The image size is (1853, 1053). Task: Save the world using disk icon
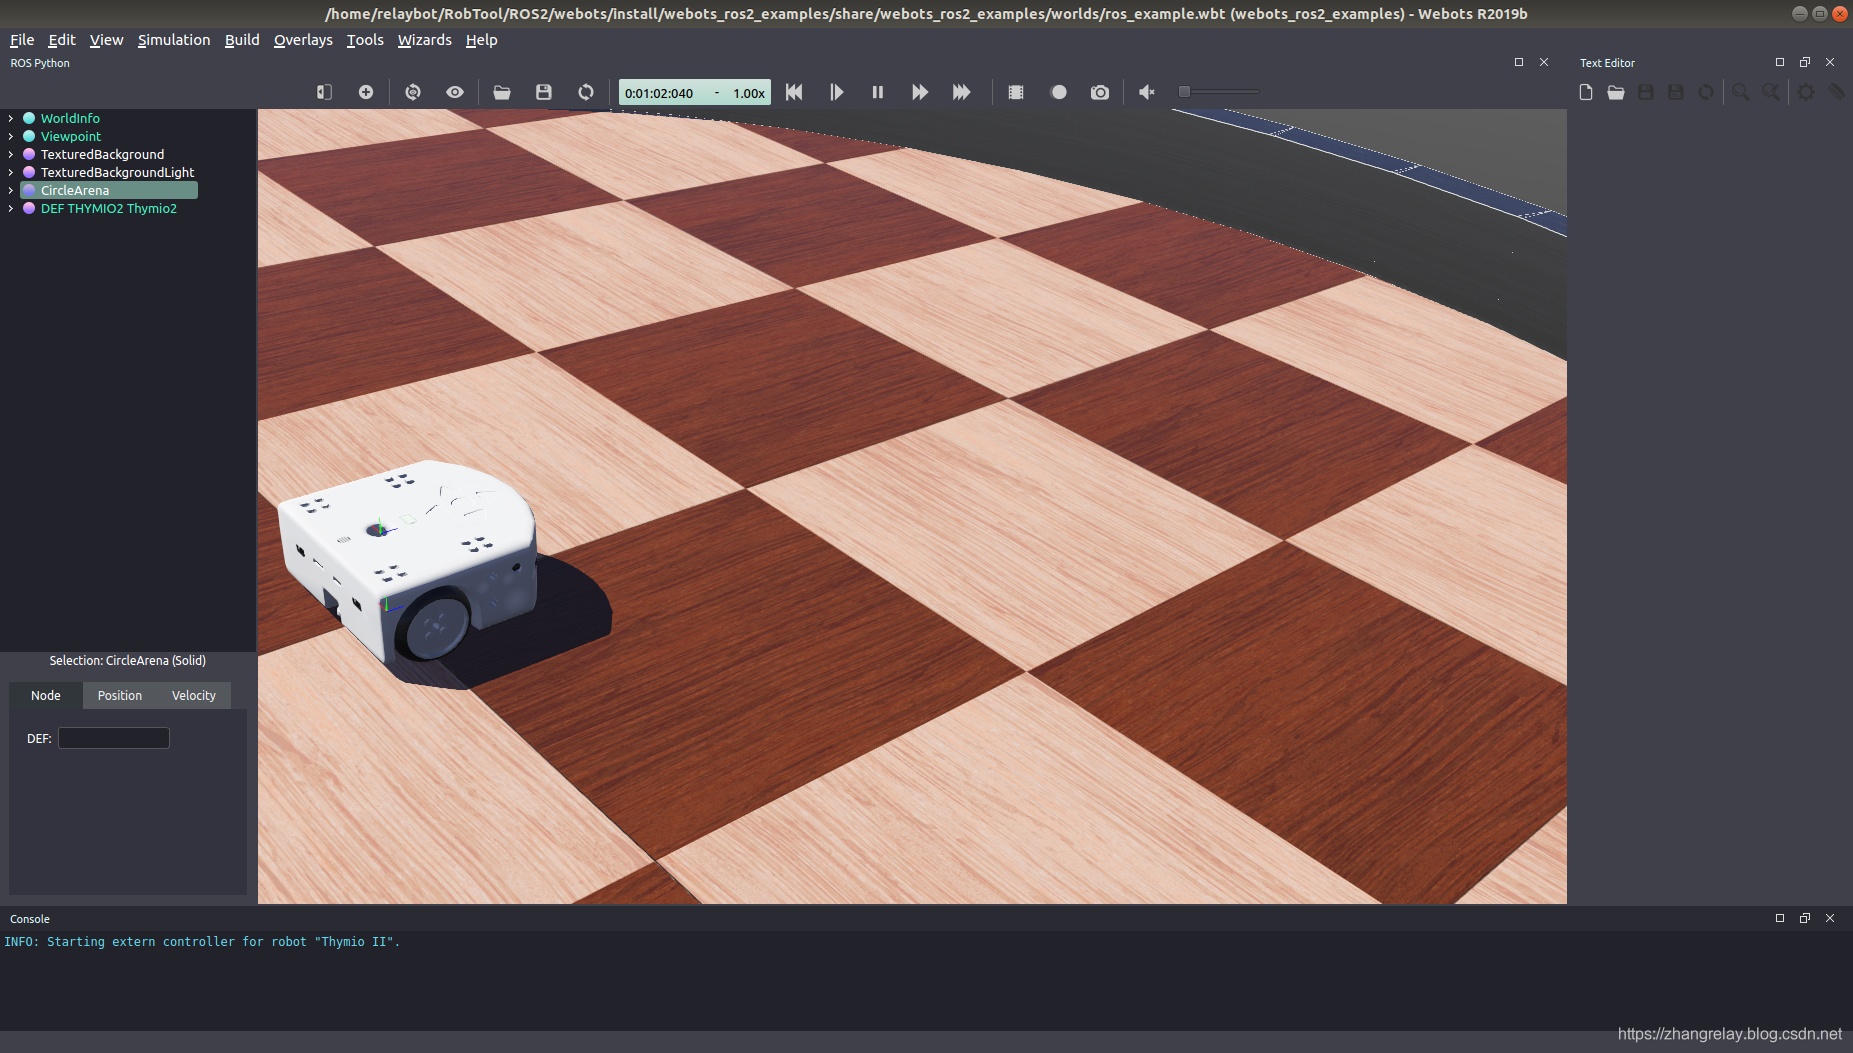pos(544,92)
